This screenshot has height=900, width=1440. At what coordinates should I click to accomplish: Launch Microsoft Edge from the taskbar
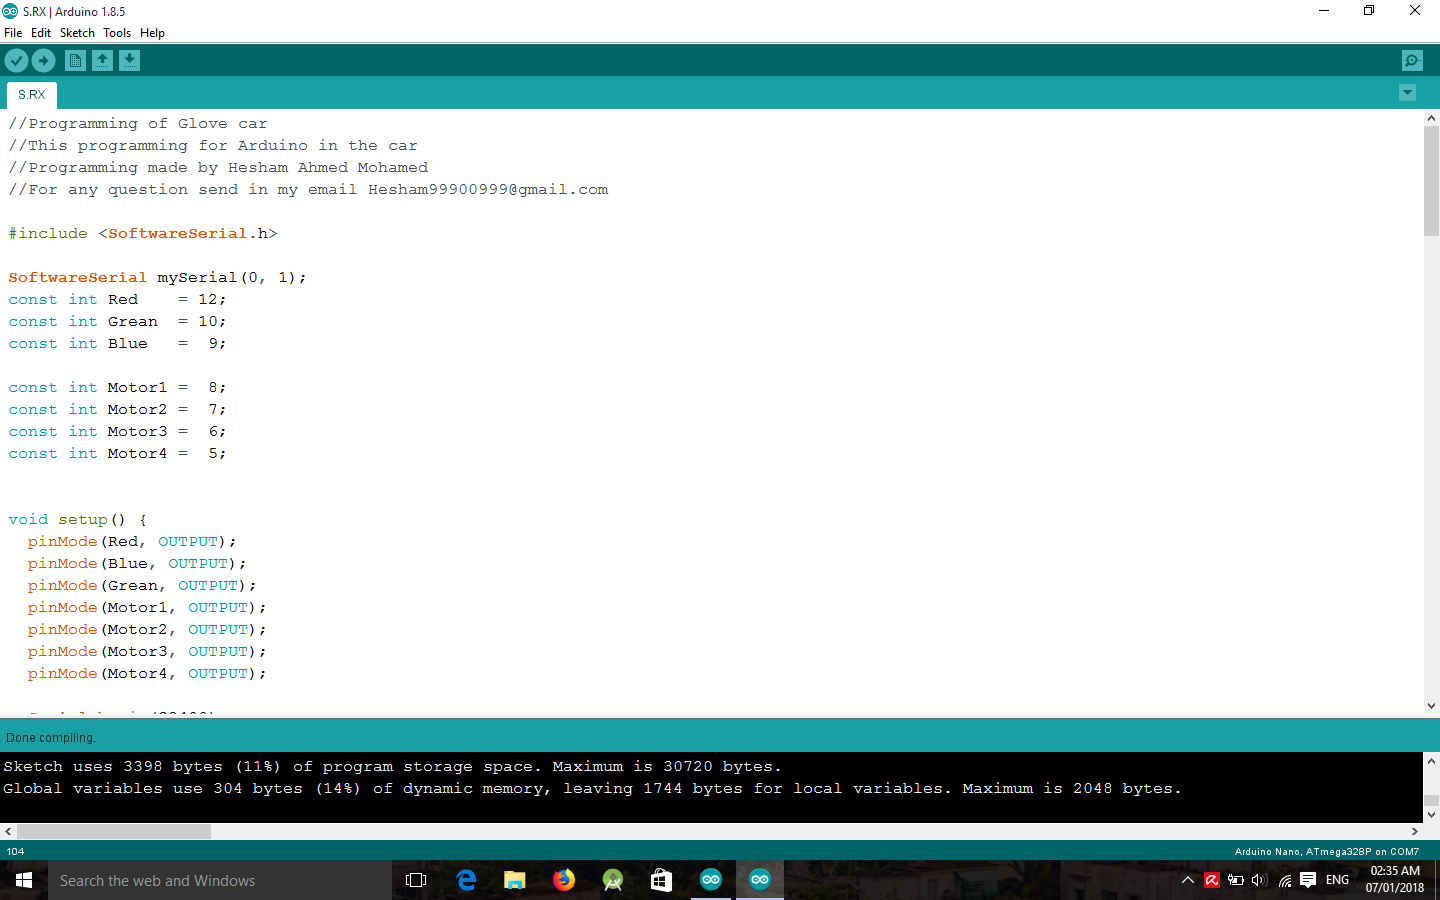pos(466,880)
